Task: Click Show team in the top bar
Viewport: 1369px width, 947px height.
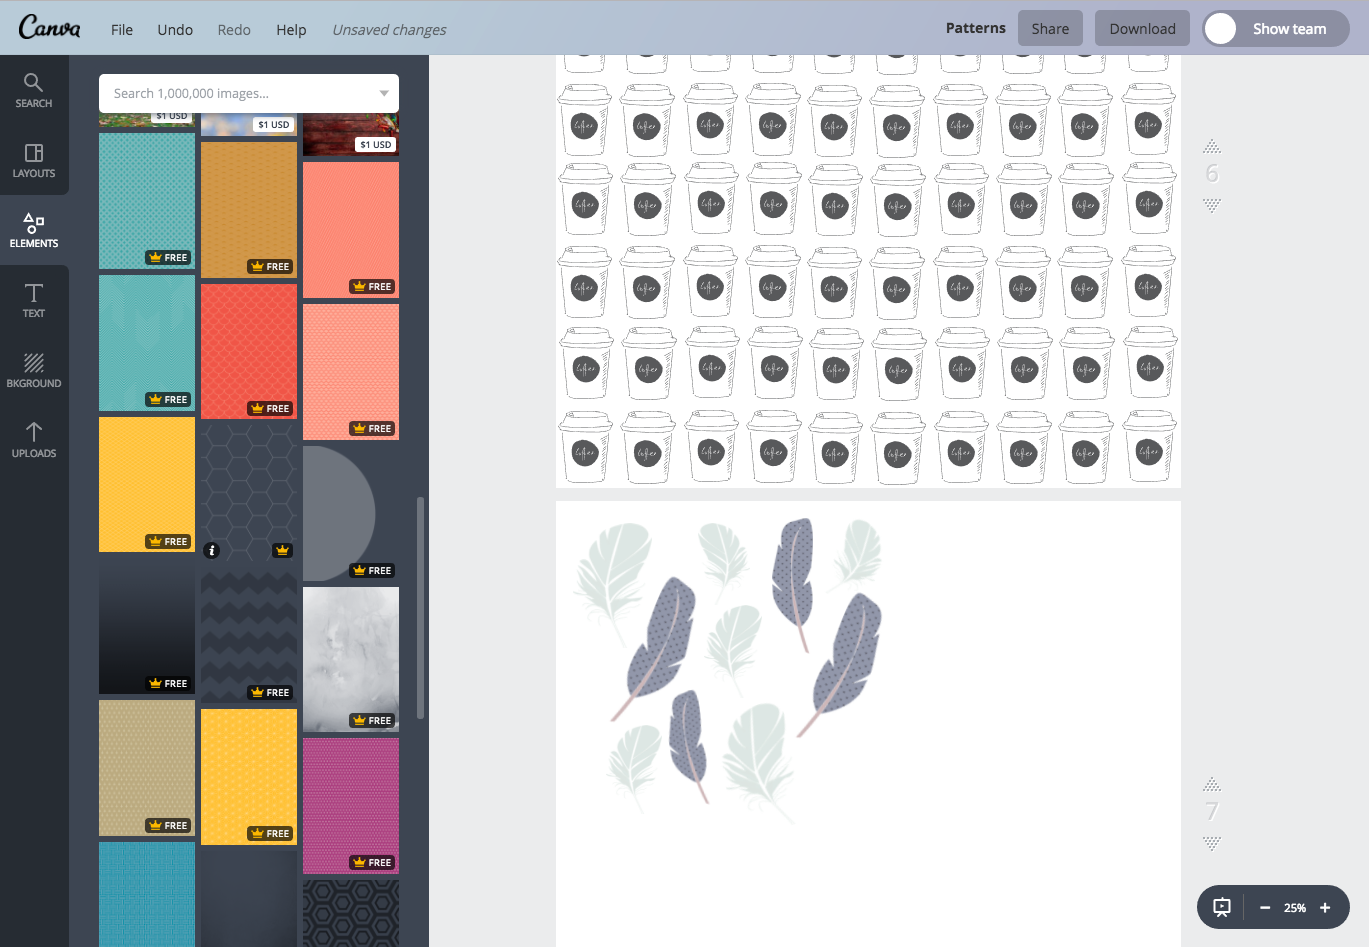Action: coord(1289,28)
